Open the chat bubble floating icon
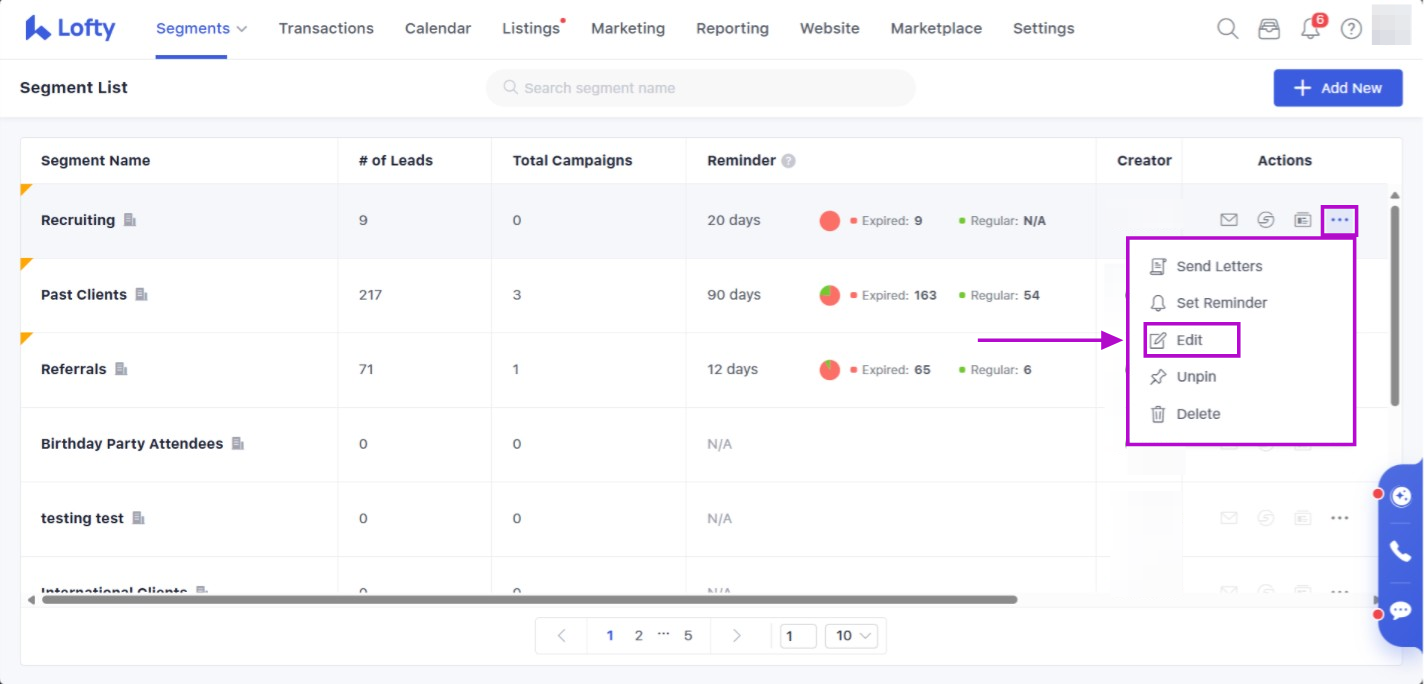This screenshot has width=1425, height=684. click(x=1400, y=610)
